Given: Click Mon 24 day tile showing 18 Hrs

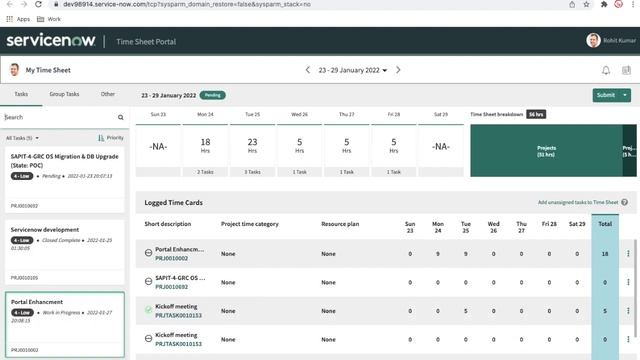Looking at the screenshot, I should click(x=205, y=151).
